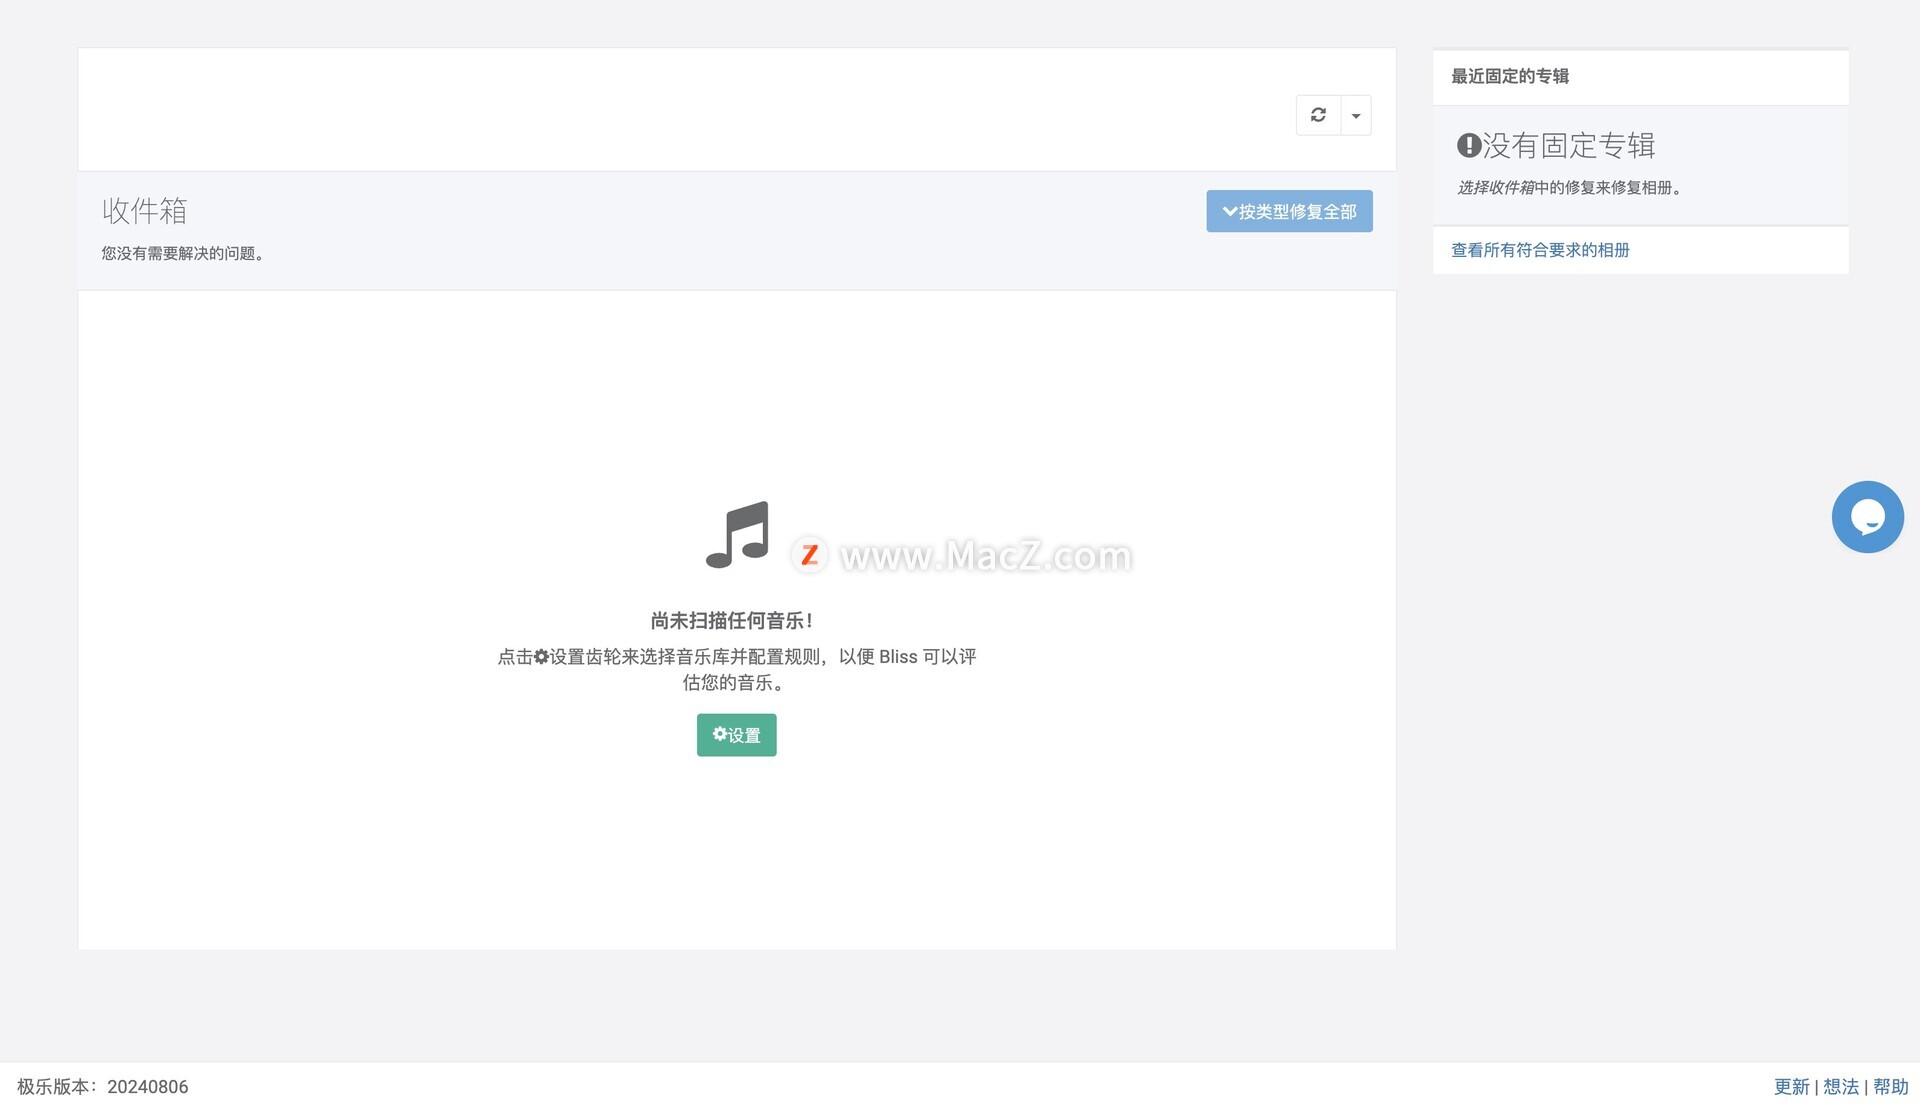Click the 更新 footer link

[x=1791, y=1087]
